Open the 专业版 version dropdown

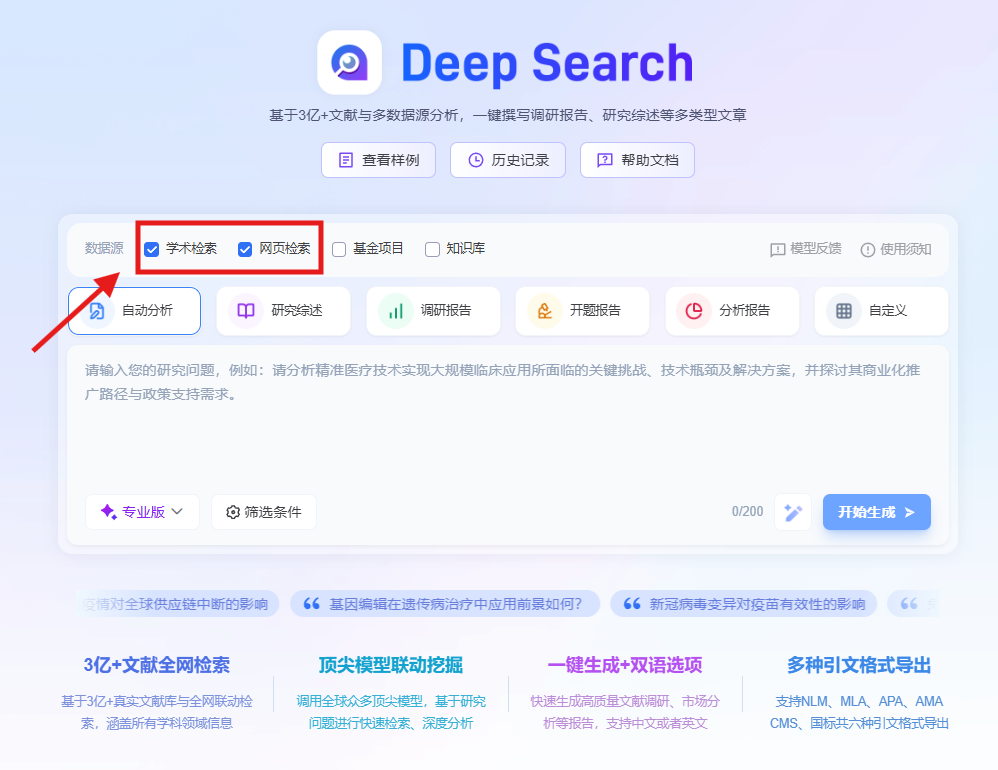(143, 512)
